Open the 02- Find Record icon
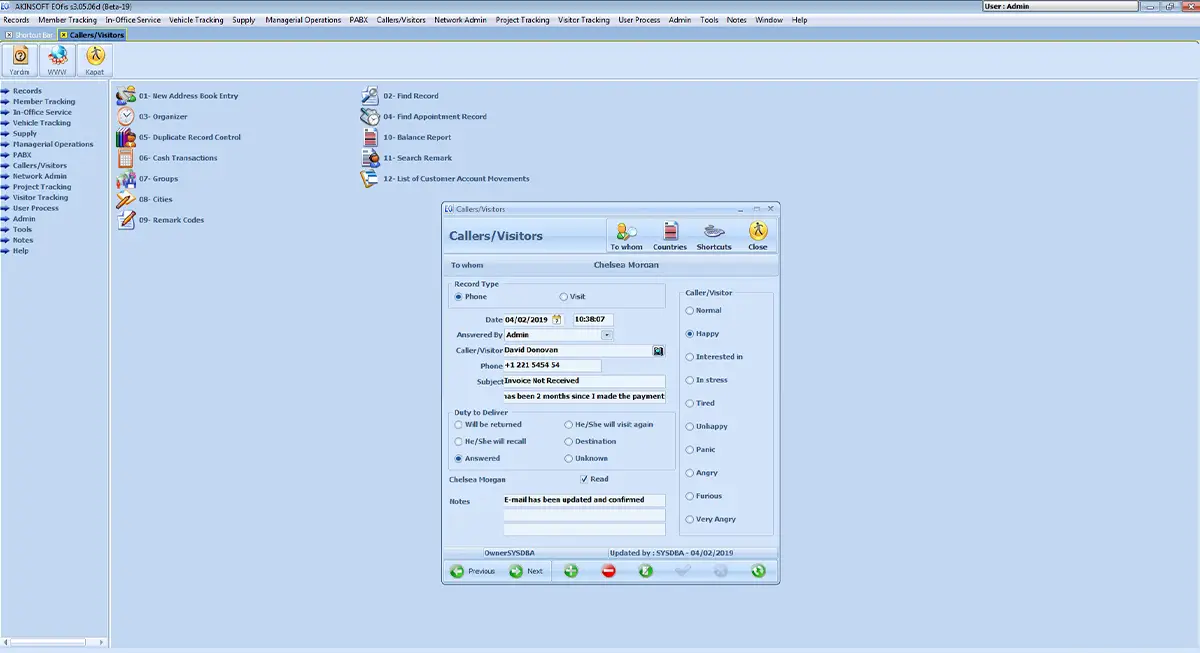Screen dimensions: 1200x653 [369, 96]
